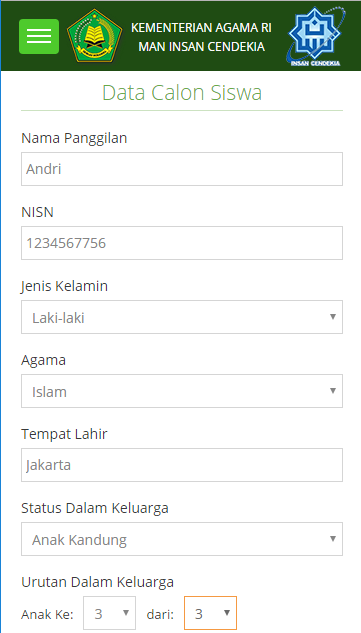Open the Anak Ke number selector
This screenshot has height=633, width=361.
[x=109, y=613]
